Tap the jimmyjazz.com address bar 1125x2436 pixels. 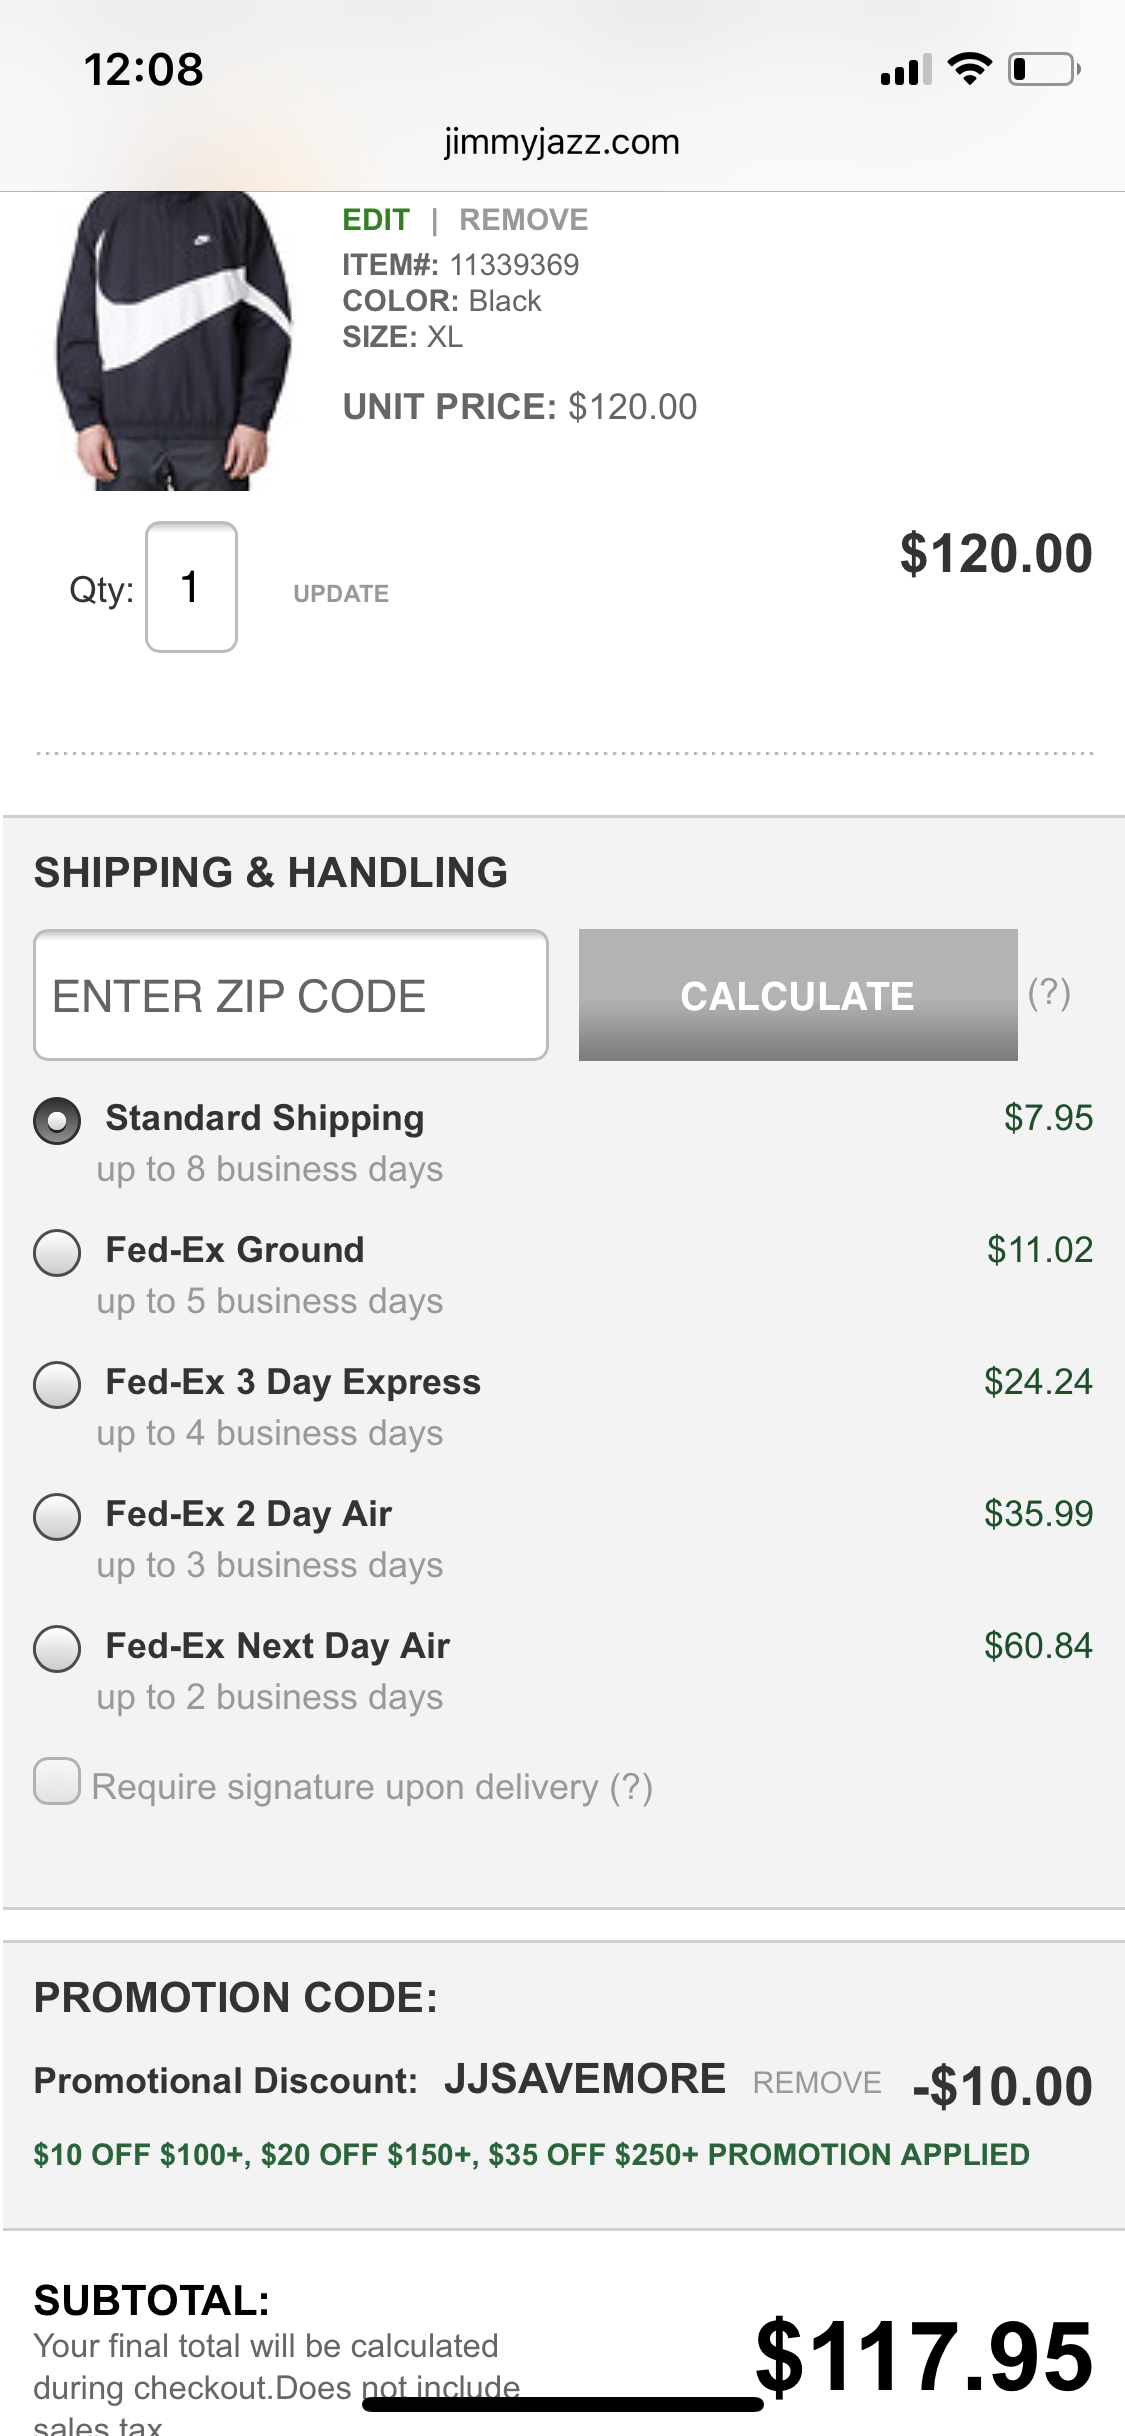(562, 142)
